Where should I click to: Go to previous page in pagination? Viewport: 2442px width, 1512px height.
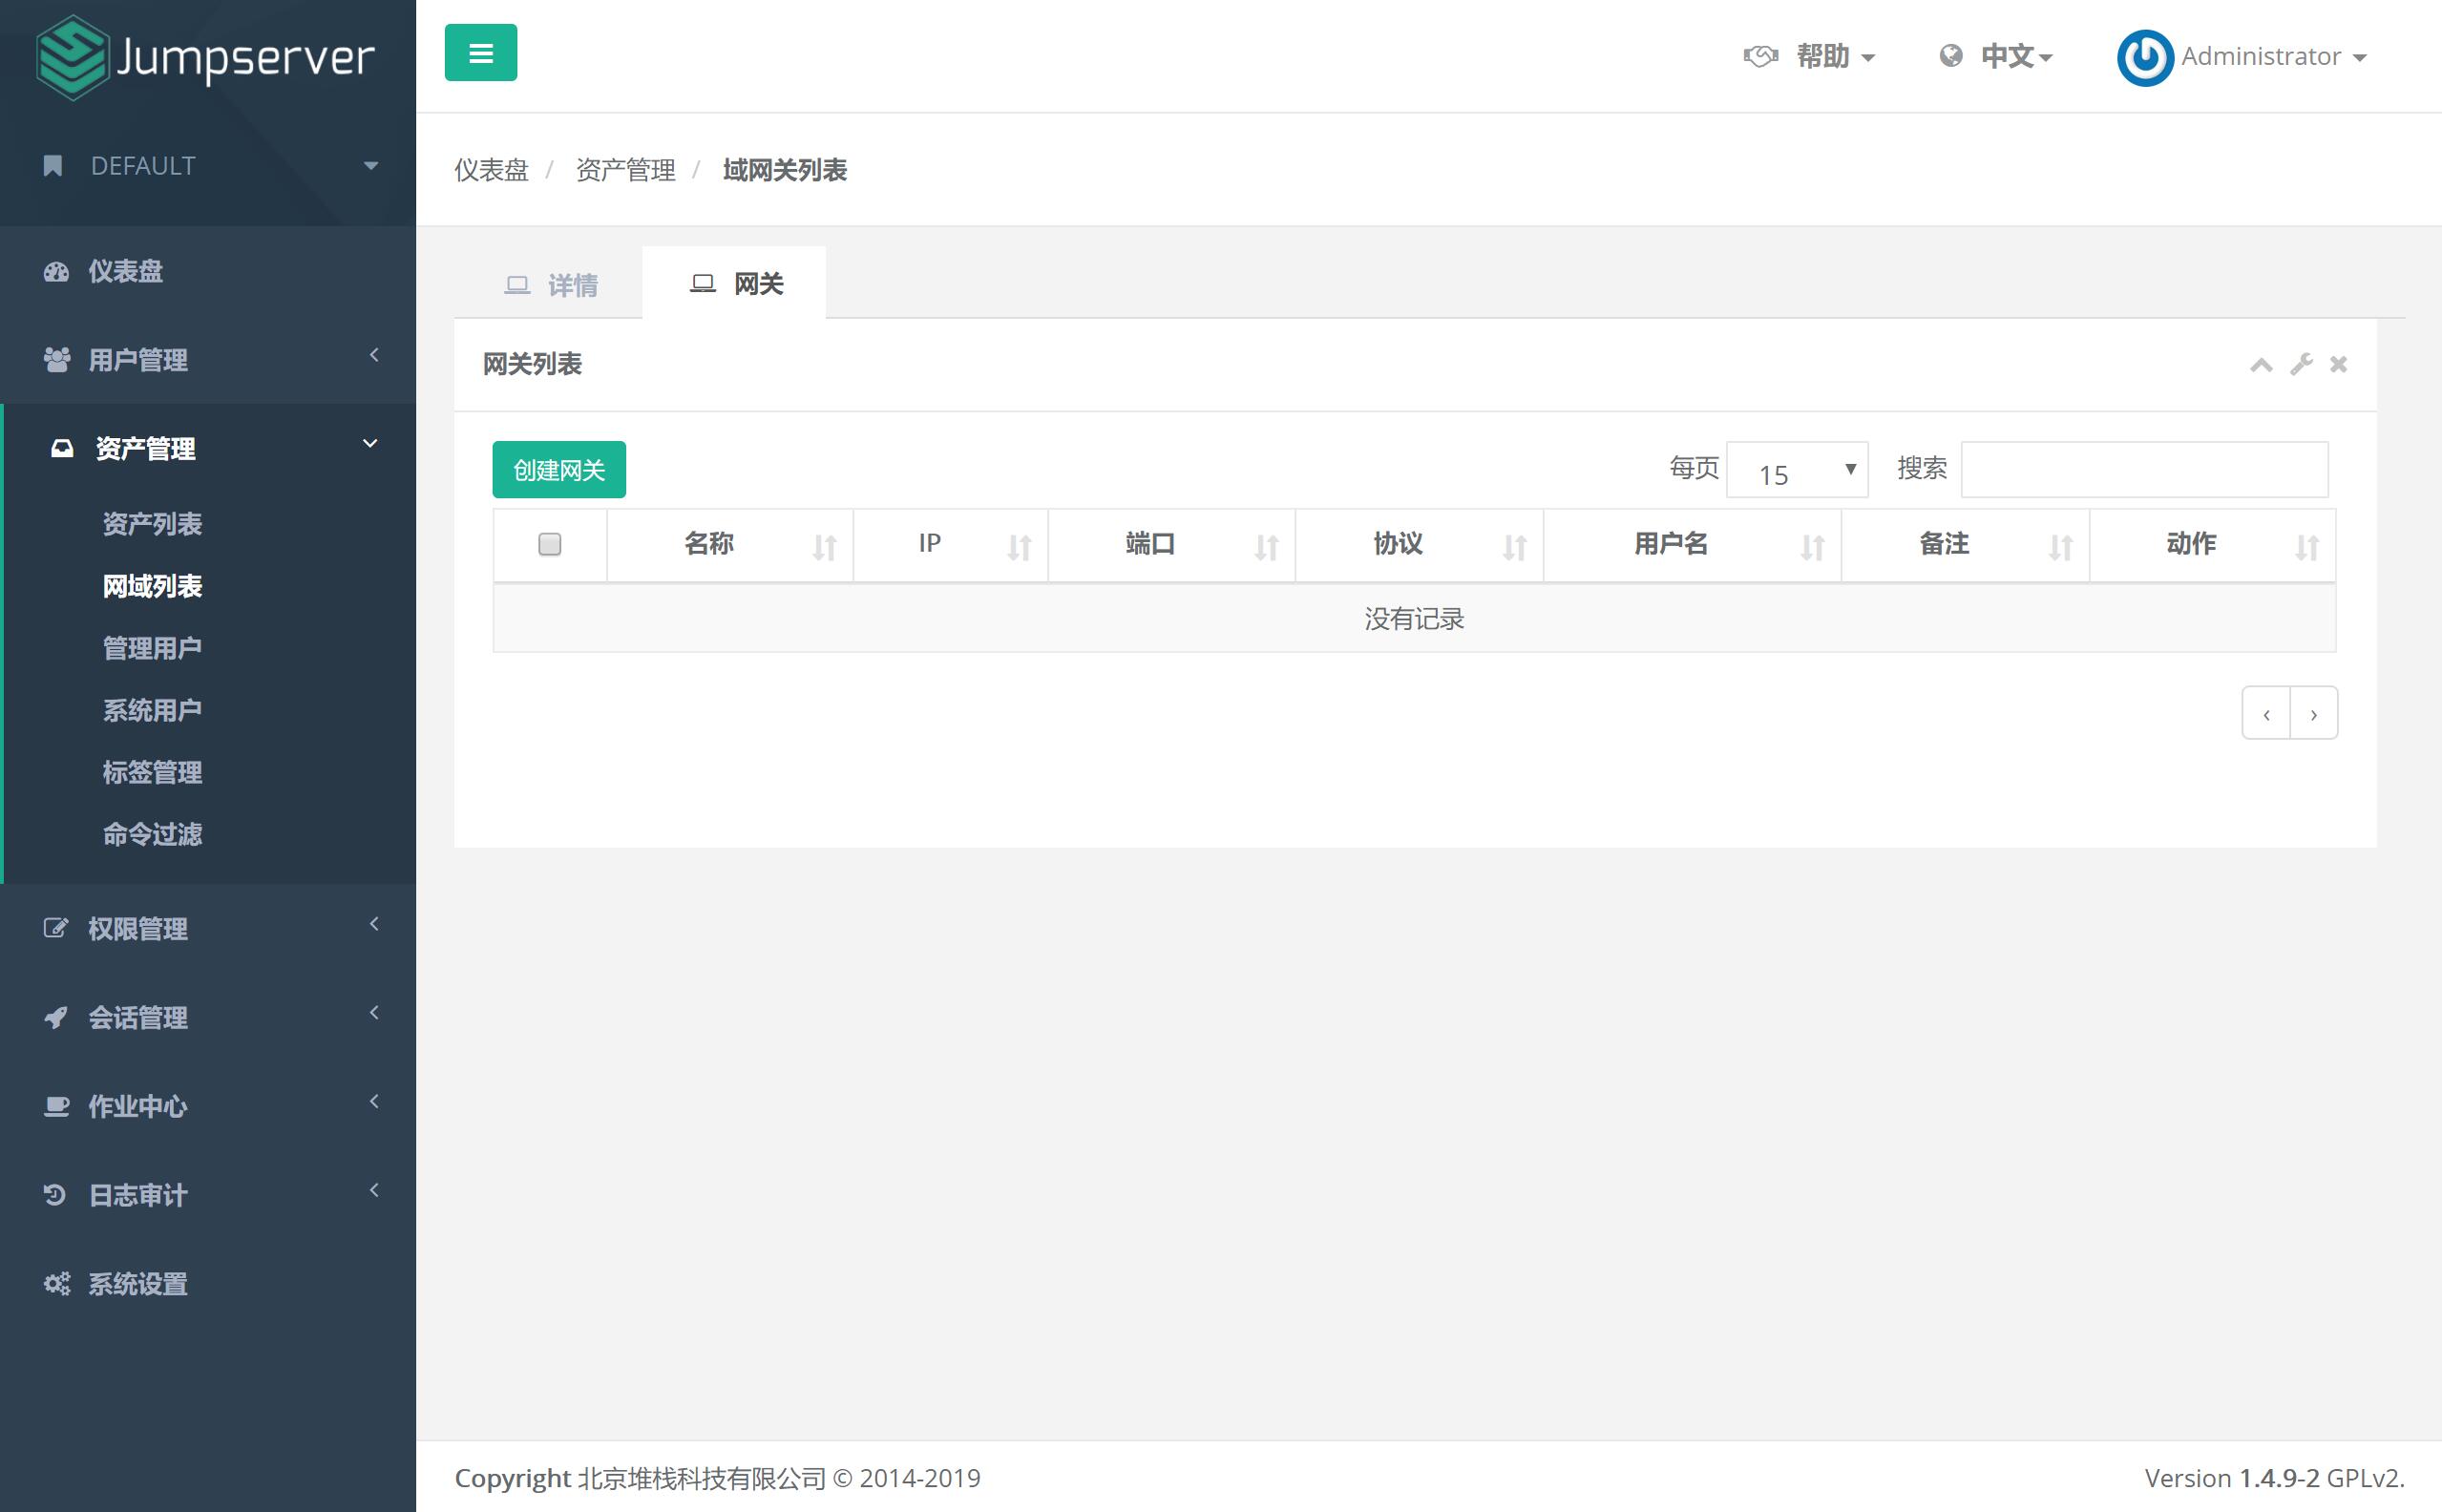2266,713
